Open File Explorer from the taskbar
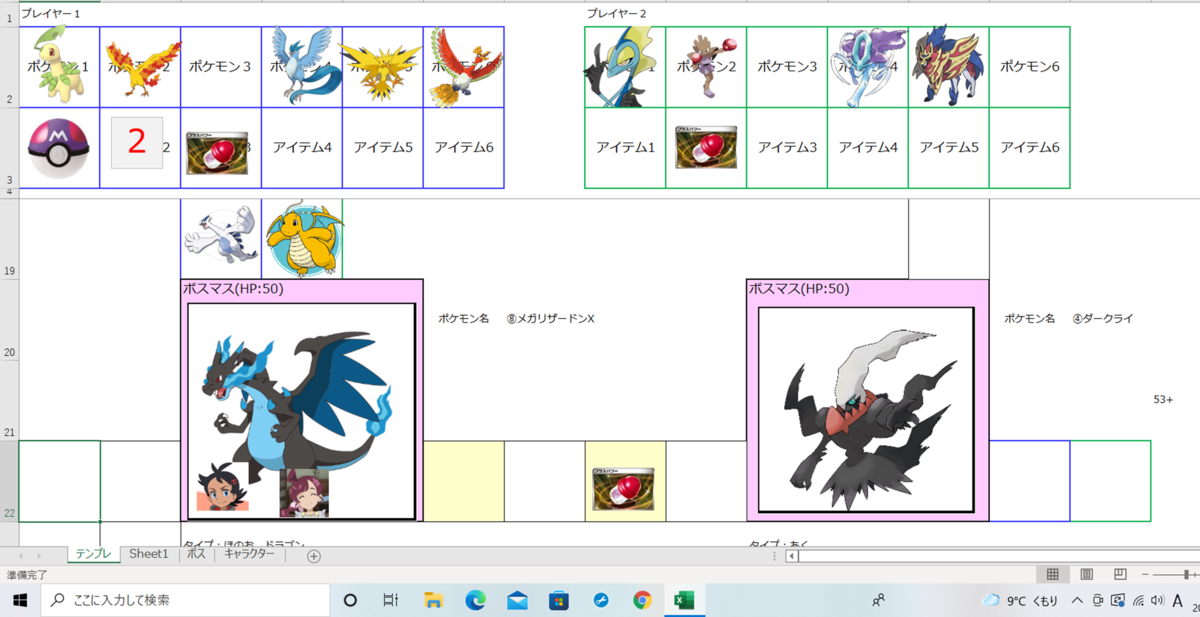The height and width of the screenshot is (617, 1200). [x=433, y=600]
